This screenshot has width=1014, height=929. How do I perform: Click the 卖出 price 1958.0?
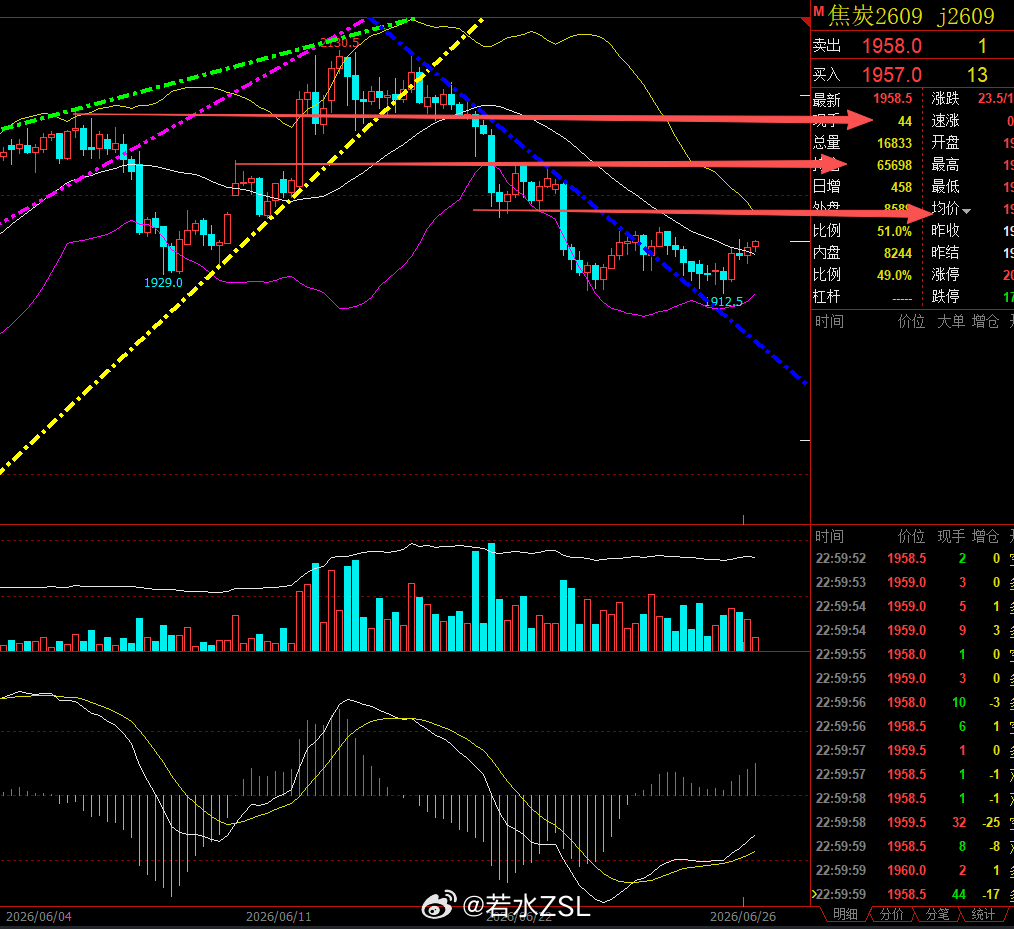tap(892, 46)
